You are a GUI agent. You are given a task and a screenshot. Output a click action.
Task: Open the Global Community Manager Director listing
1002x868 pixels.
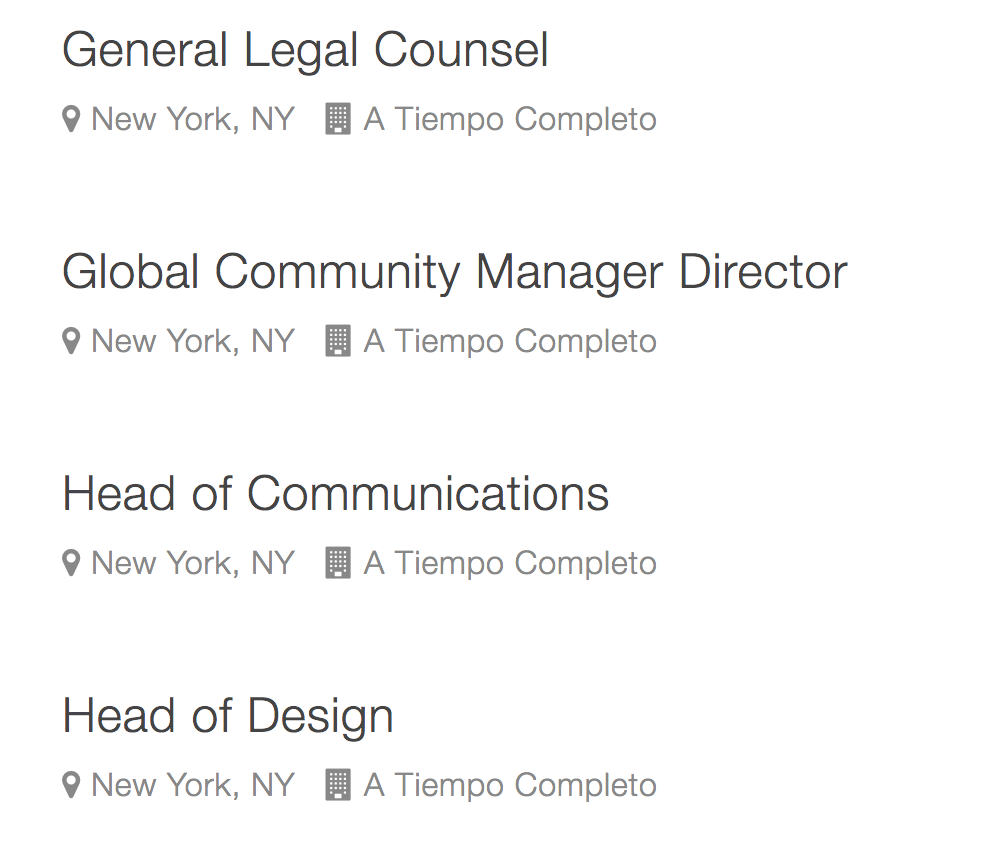[454, 272]
